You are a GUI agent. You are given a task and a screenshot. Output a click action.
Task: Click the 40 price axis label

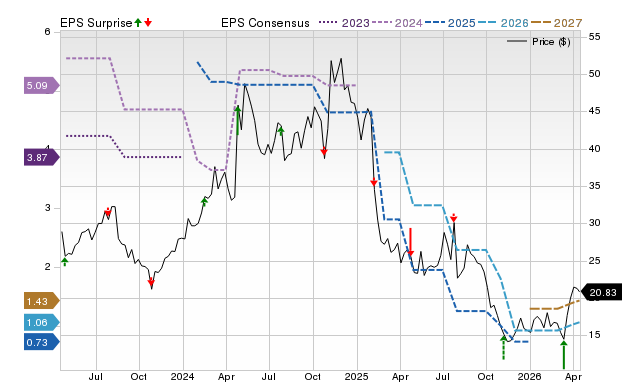[594, 149]
